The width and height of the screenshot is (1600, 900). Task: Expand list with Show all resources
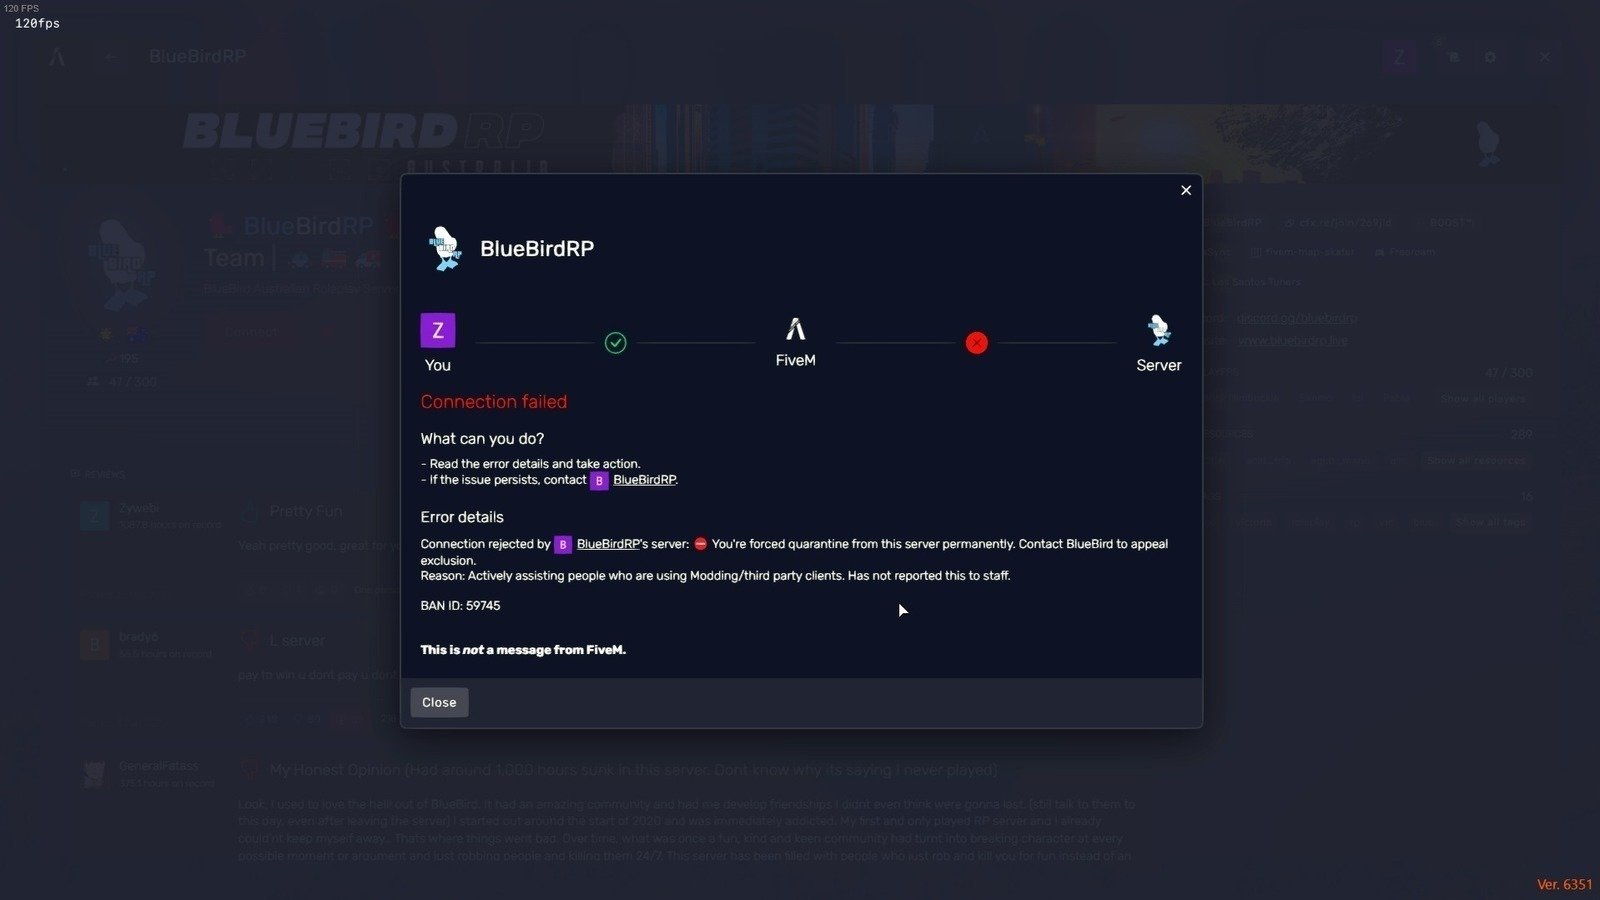pyautogui.click(x=1476, y=460)
